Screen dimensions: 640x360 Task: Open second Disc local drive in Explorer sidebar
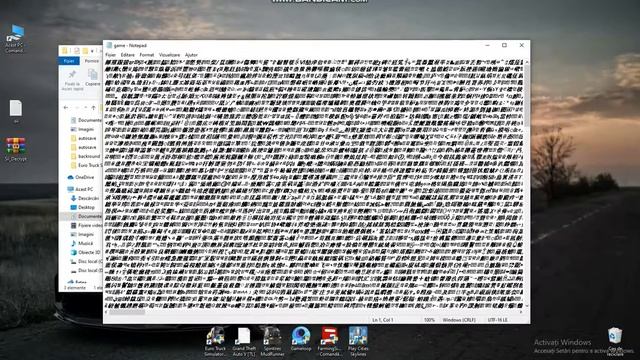[86, 270]
